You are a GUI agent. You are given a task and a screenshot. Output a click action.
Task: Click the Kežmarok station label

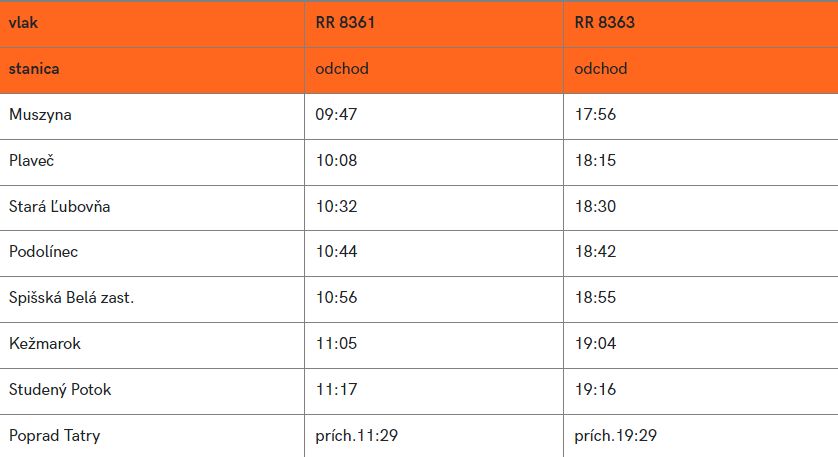tap(45, 343)
